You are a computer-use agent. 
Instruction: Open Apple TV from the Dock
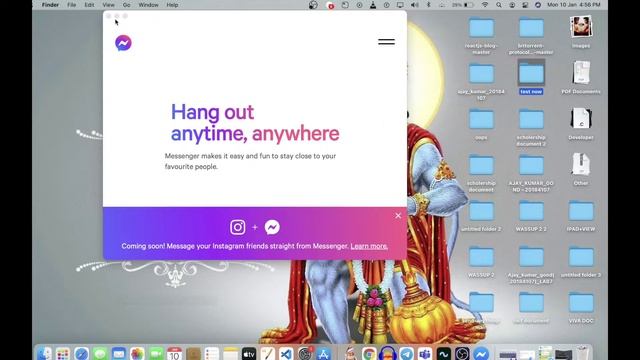tap(249, 353)
